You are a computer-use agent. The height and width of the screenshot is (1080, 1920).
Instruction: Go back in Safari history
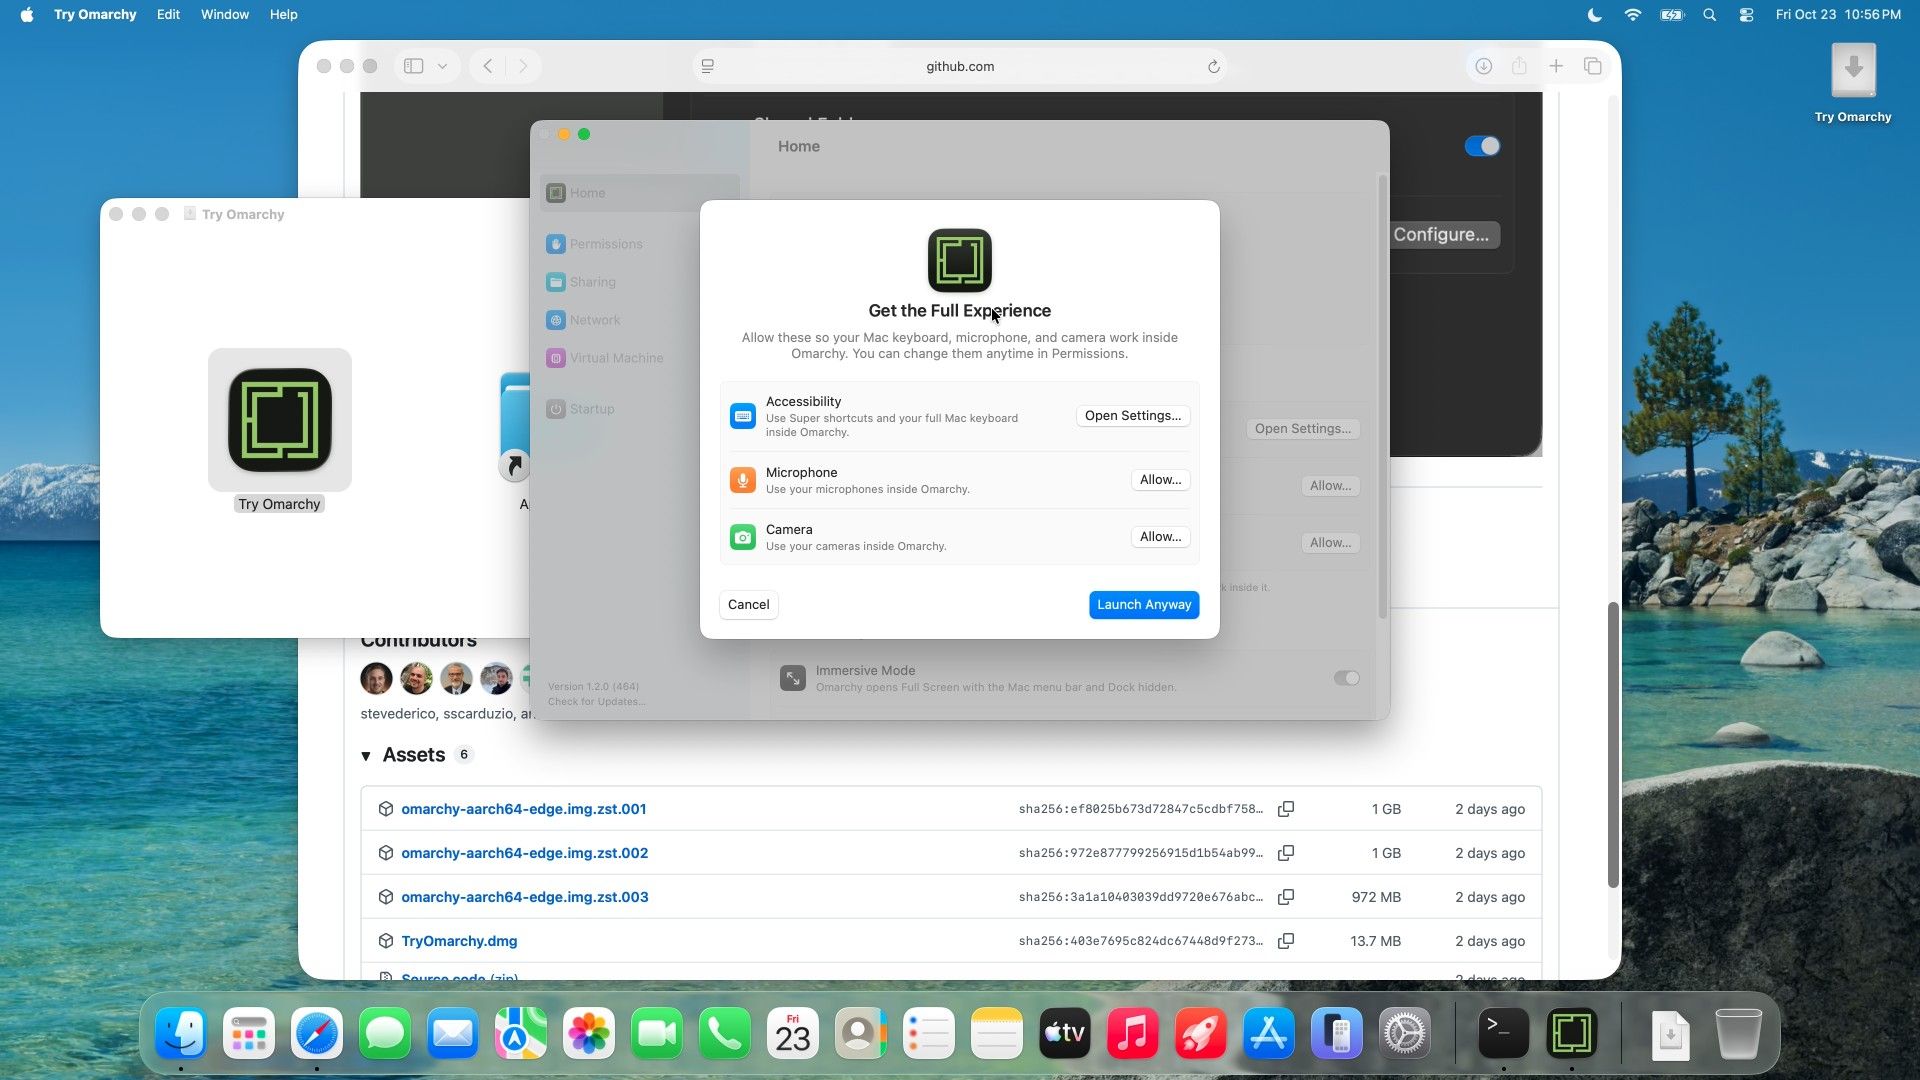coord(488,66)
